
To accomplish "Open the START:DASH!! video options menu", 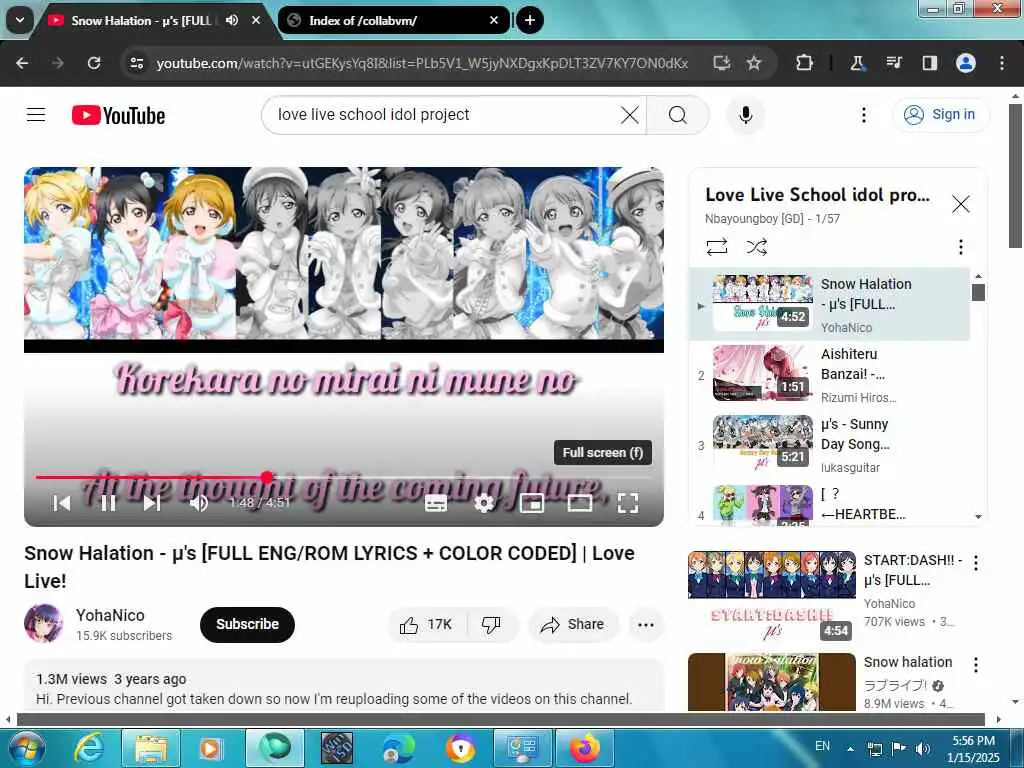I will point(976,562).
